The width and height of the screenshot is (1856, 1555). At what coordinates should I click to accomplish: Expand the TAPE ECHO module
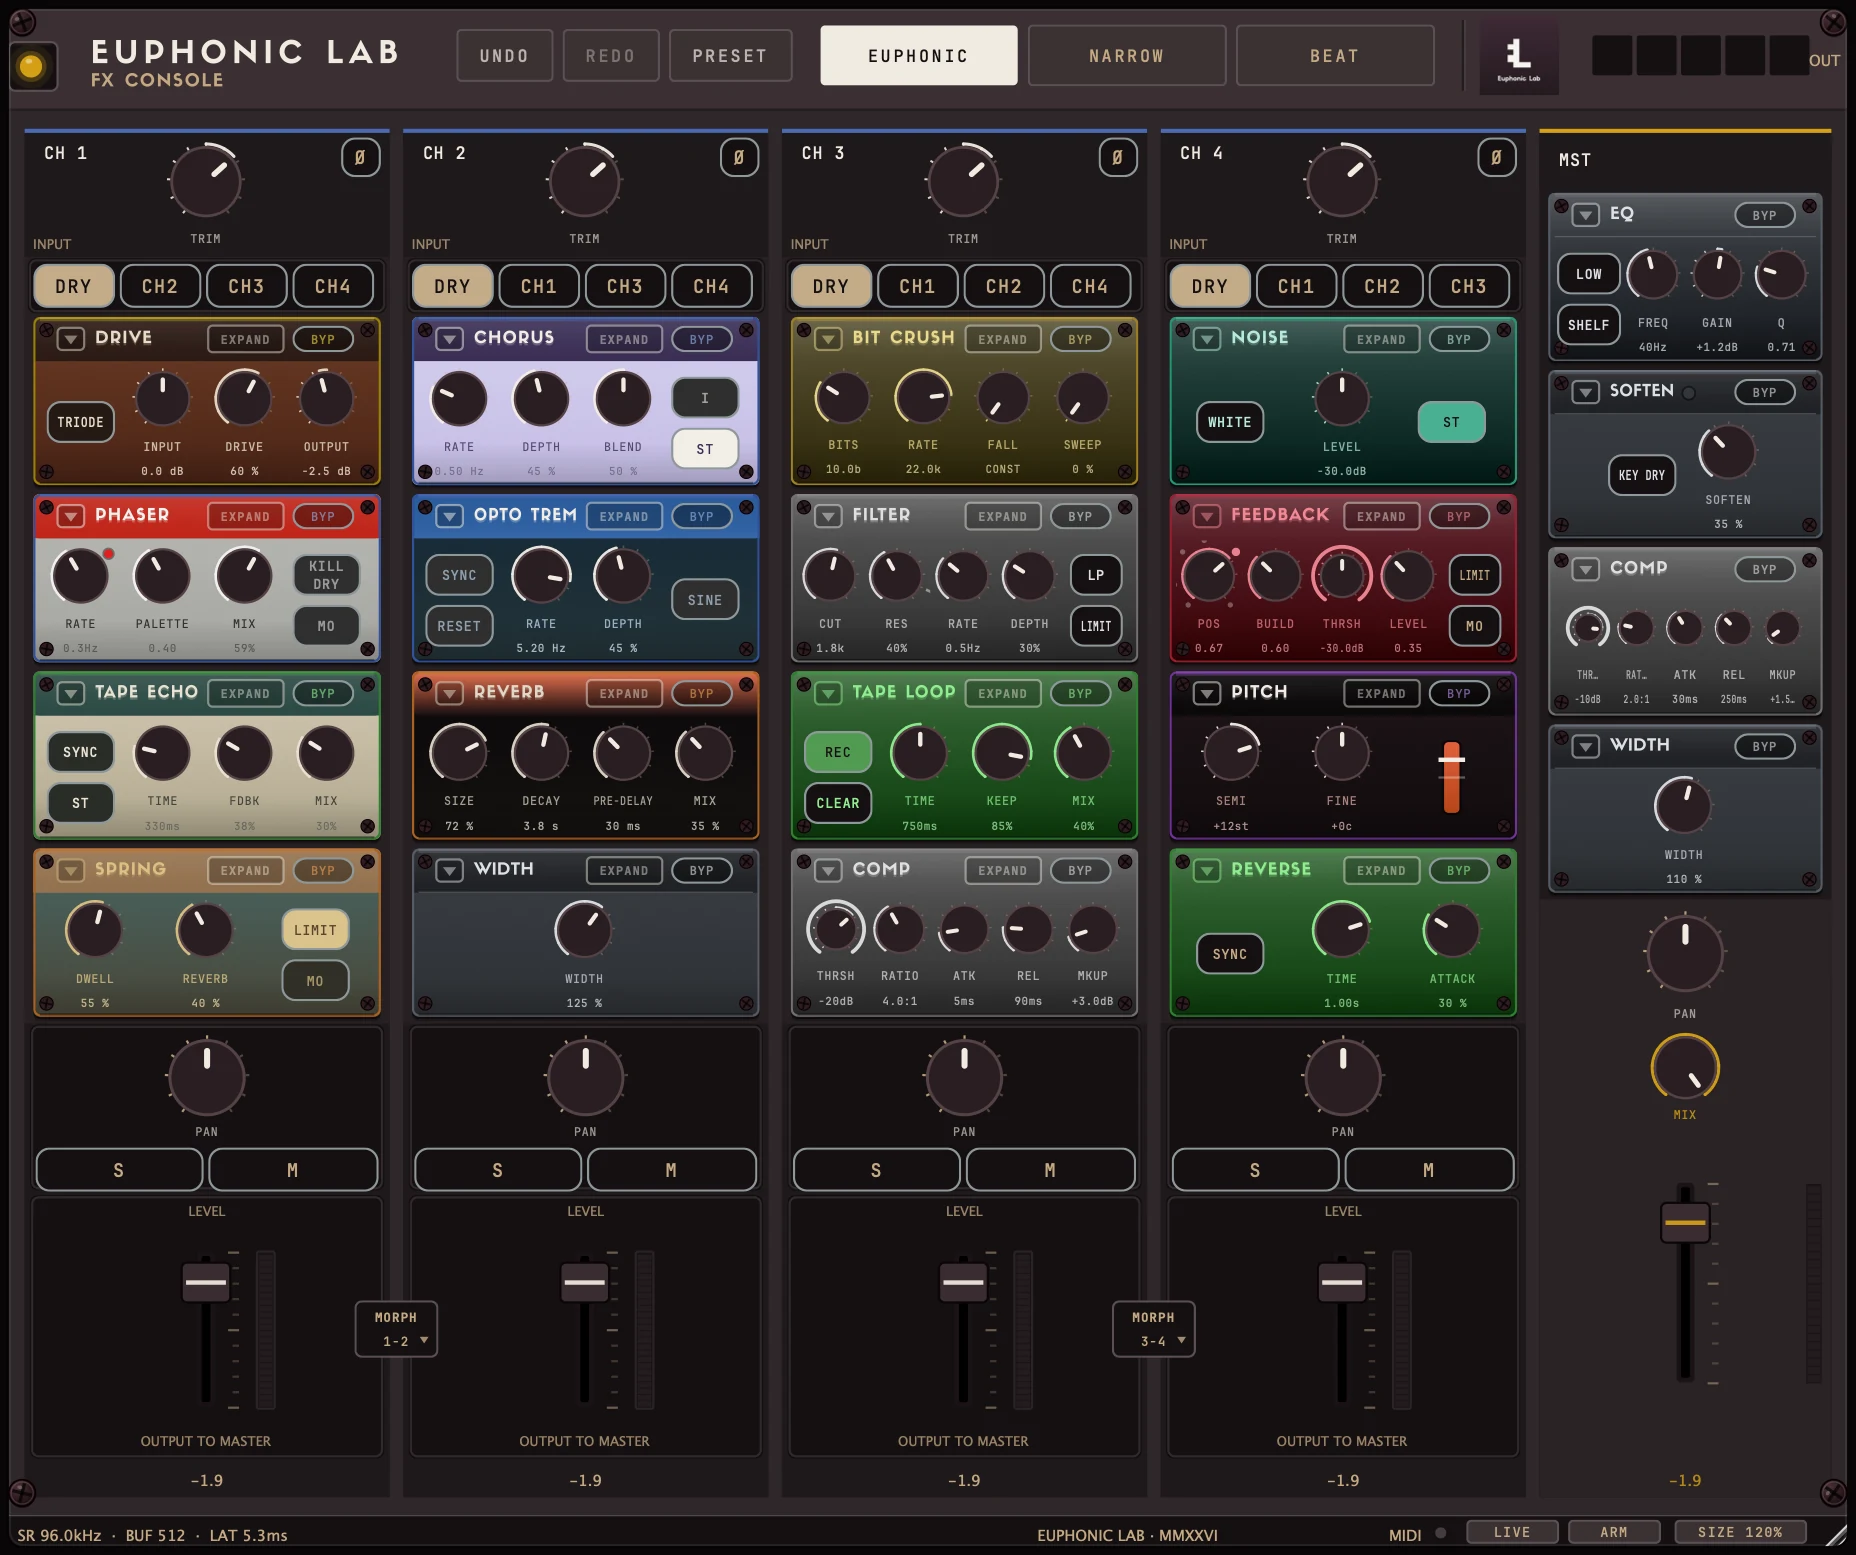(245, 693)
